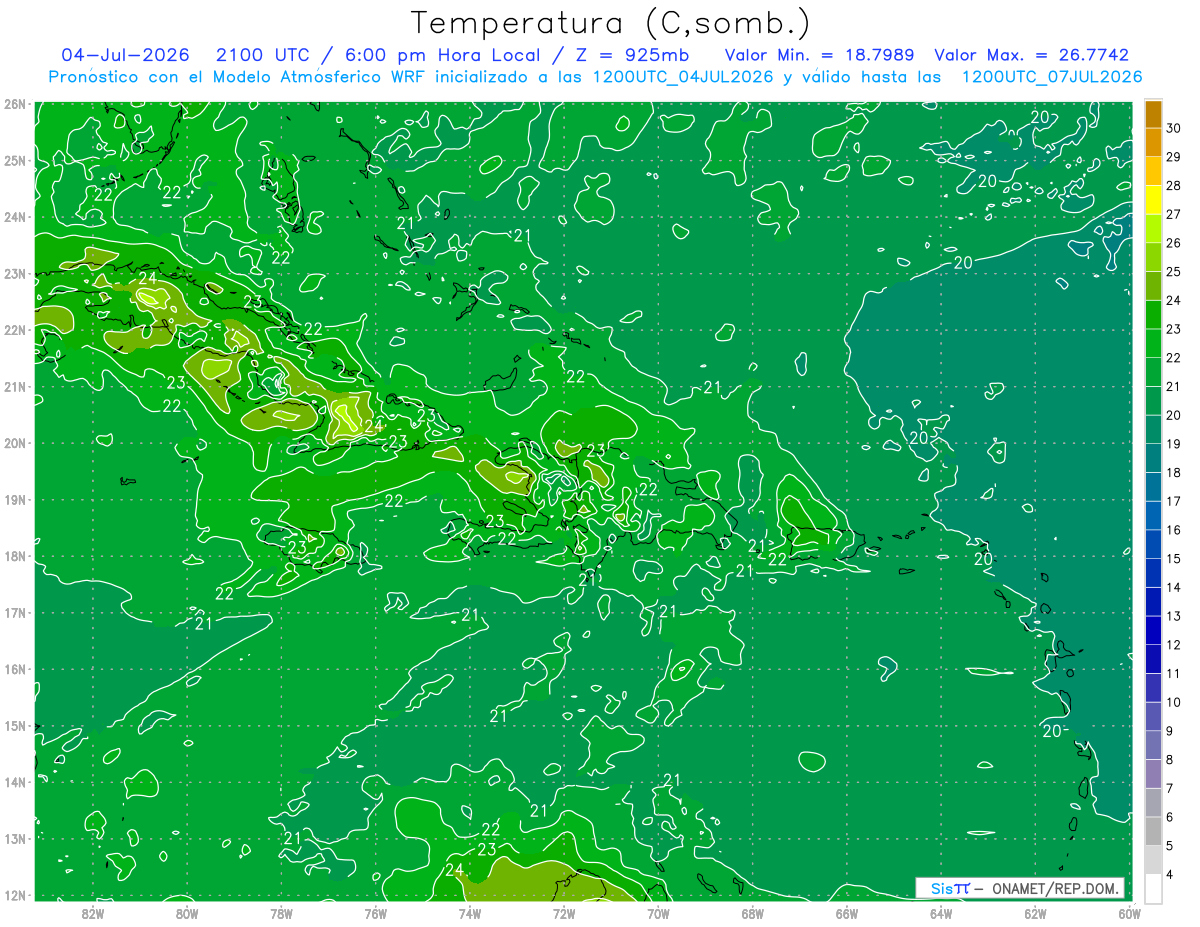The image size is (1200, 927).
Task: Pick the gray band between 5 and 6
Action: (1152, 832)
